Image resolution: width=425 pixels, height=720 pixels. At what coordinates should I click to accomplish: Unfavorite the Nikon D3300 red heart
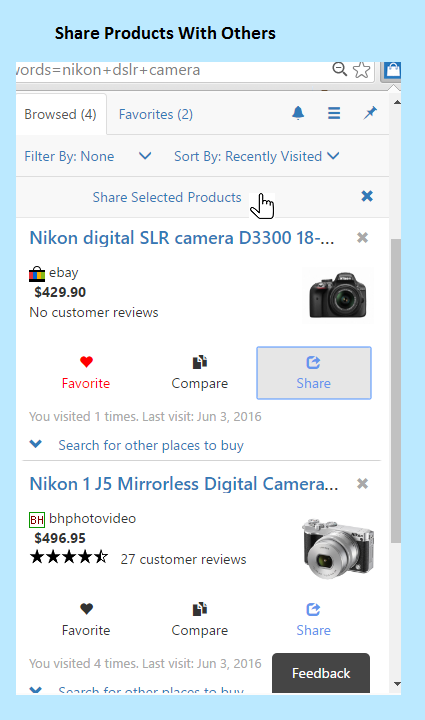[x=86, y=373]
